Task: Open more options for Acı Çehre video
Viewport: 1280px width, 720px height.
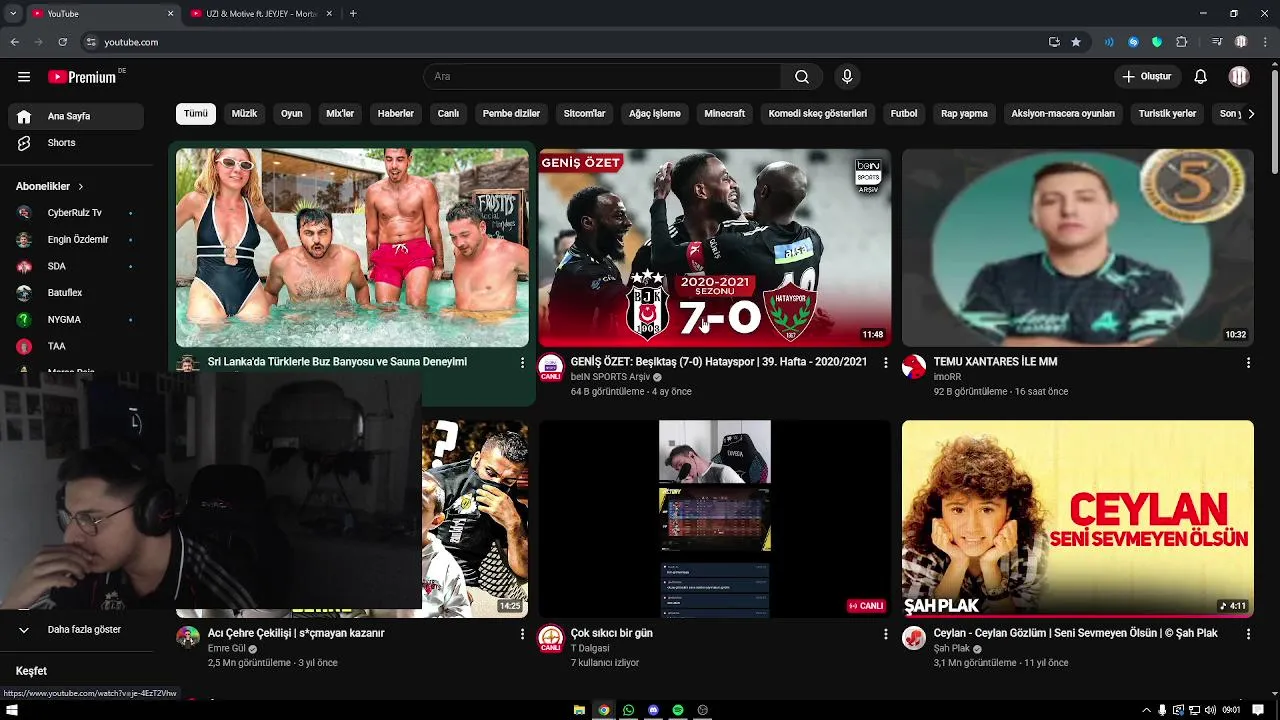Action: point(522,634)
